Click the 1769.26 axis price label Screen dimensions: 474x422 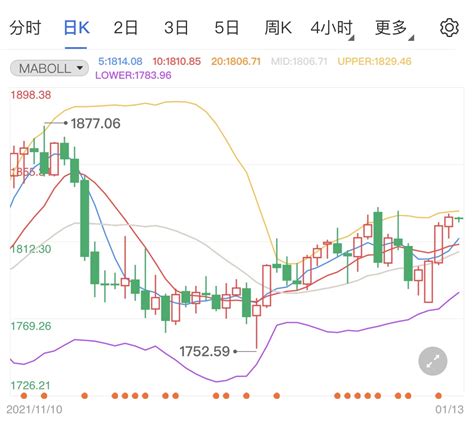pyautogui.click(x=31, y=326)
